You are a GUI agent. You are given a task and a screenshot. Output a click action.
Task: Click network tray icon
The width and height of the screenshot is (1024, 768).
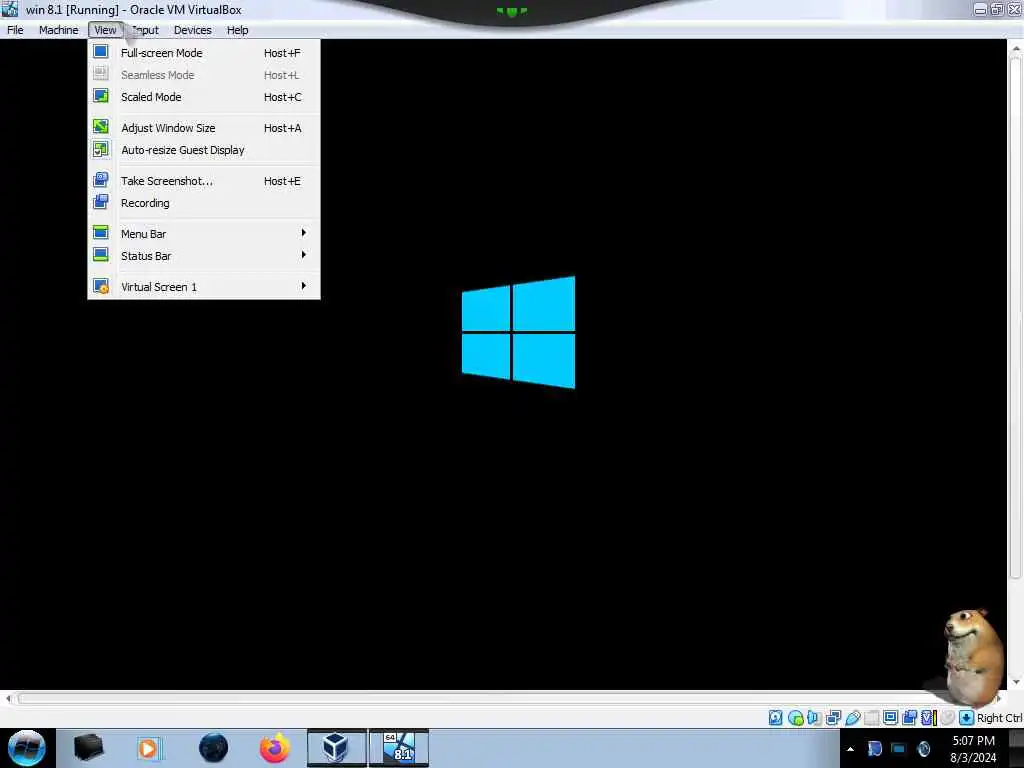tap(899, 749)
